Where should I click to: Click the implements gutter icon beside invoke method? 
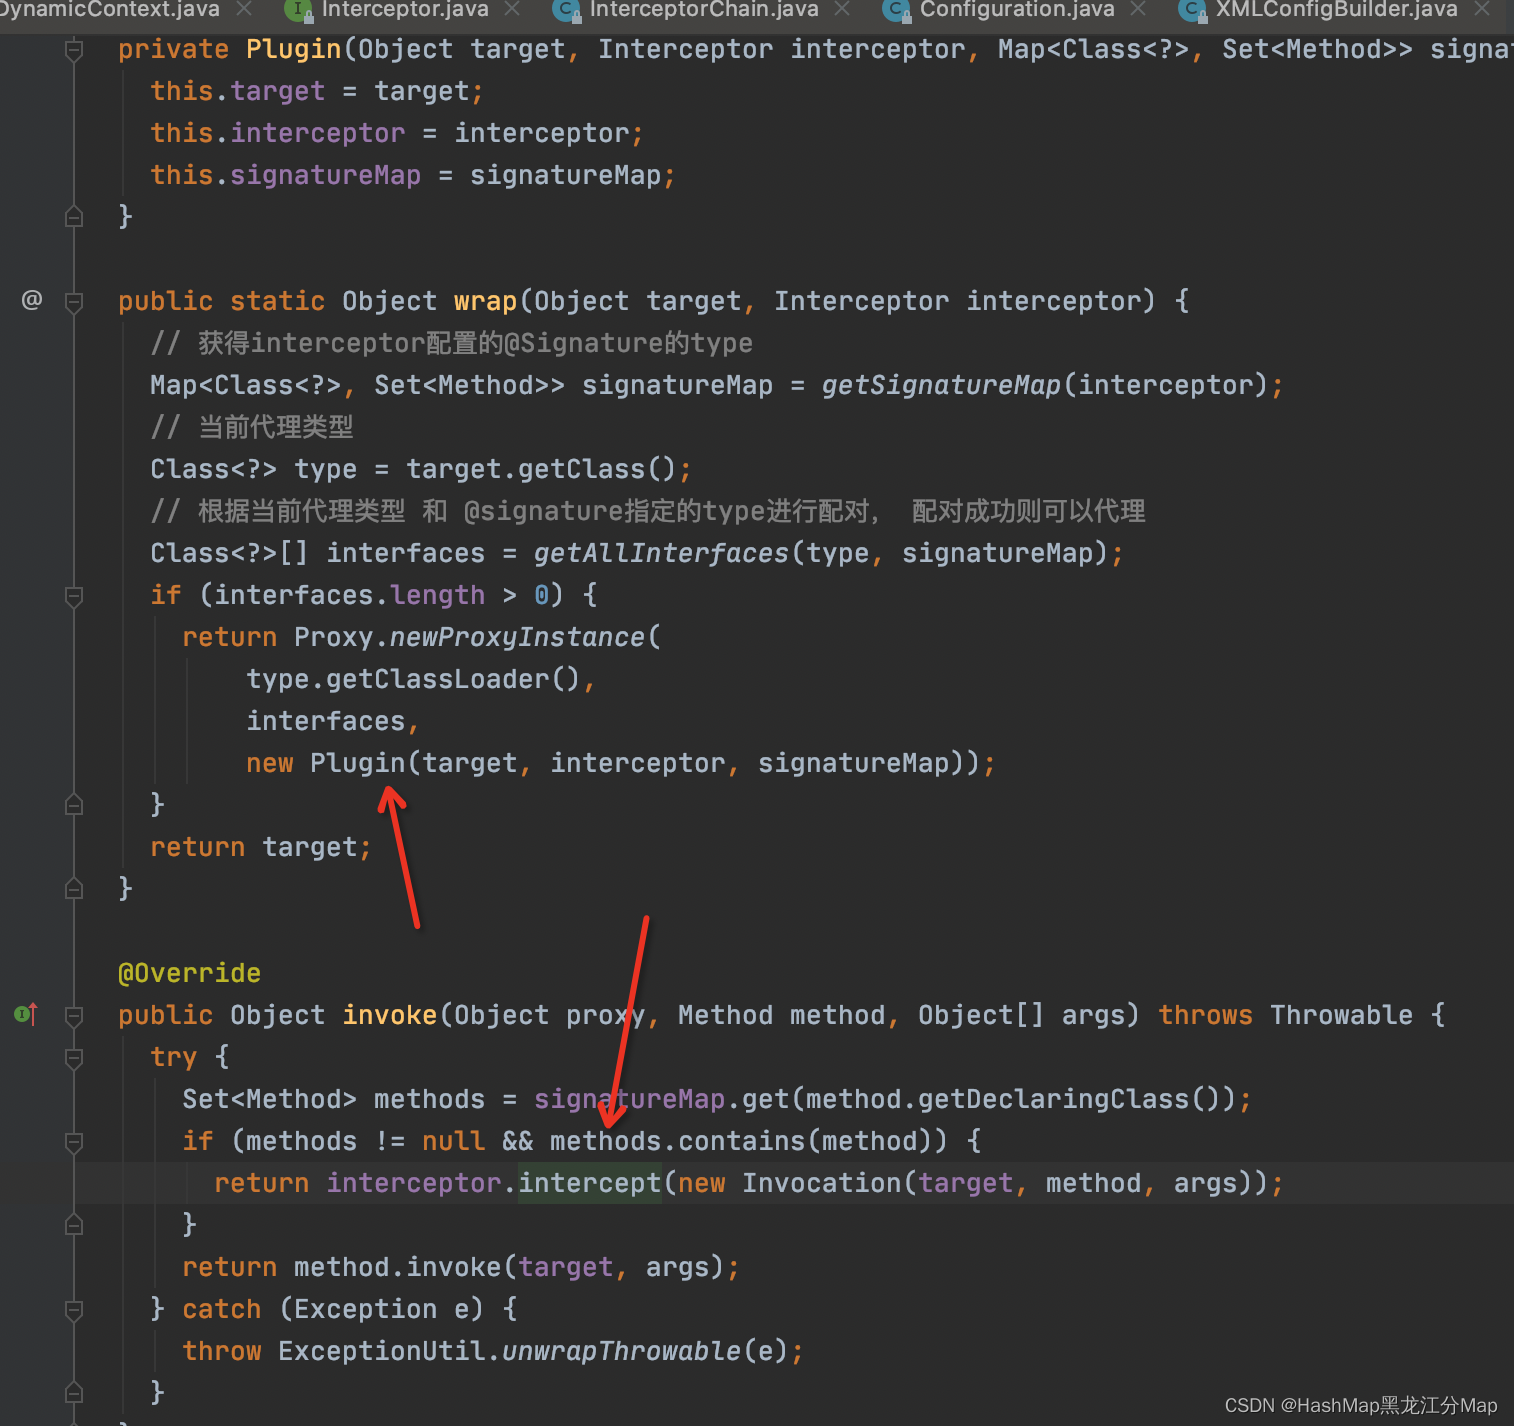point(27,1014)
